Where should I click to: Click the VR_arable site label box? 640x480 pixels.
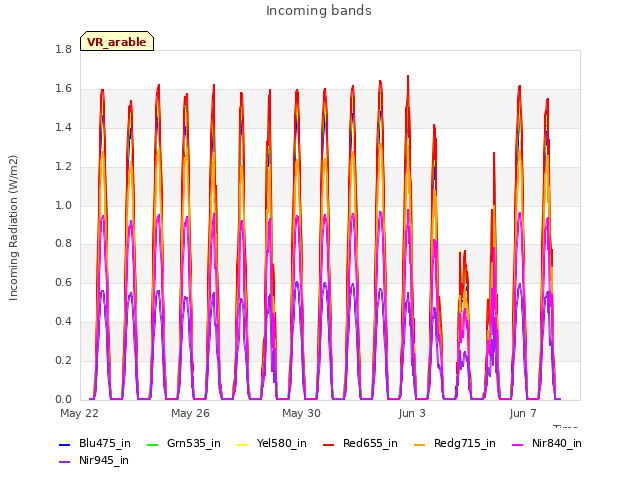(117, 41)
